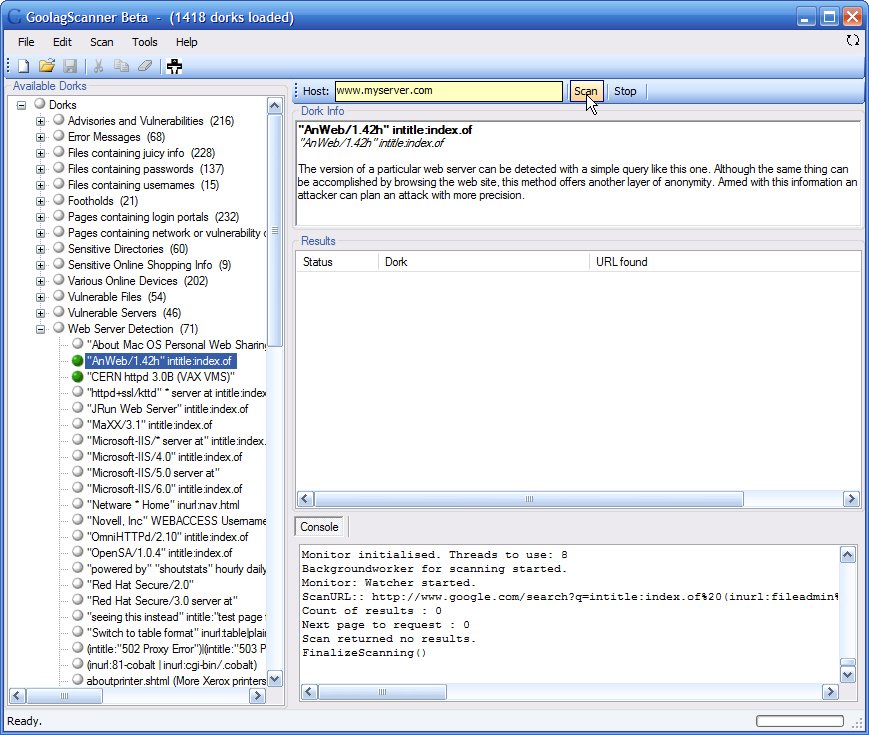Expand Various Online Devices branch
The width and height of the screenshot is (869, 735).
tap(40, 281)
